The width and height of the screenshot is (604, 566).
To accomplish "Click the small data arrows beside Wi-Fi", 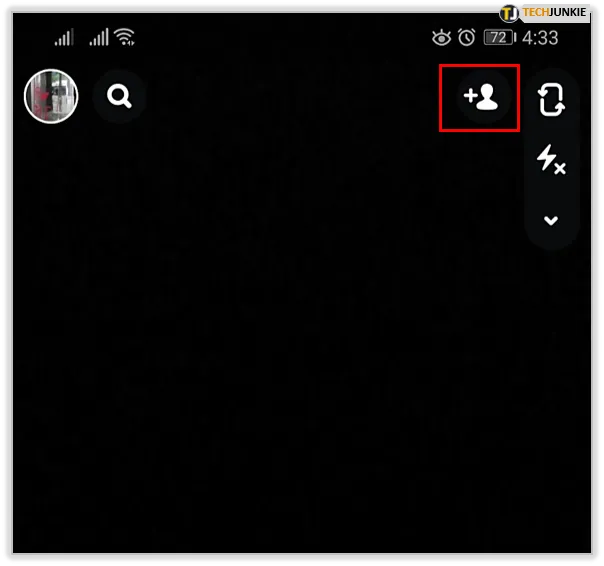I will coord(131,43).
